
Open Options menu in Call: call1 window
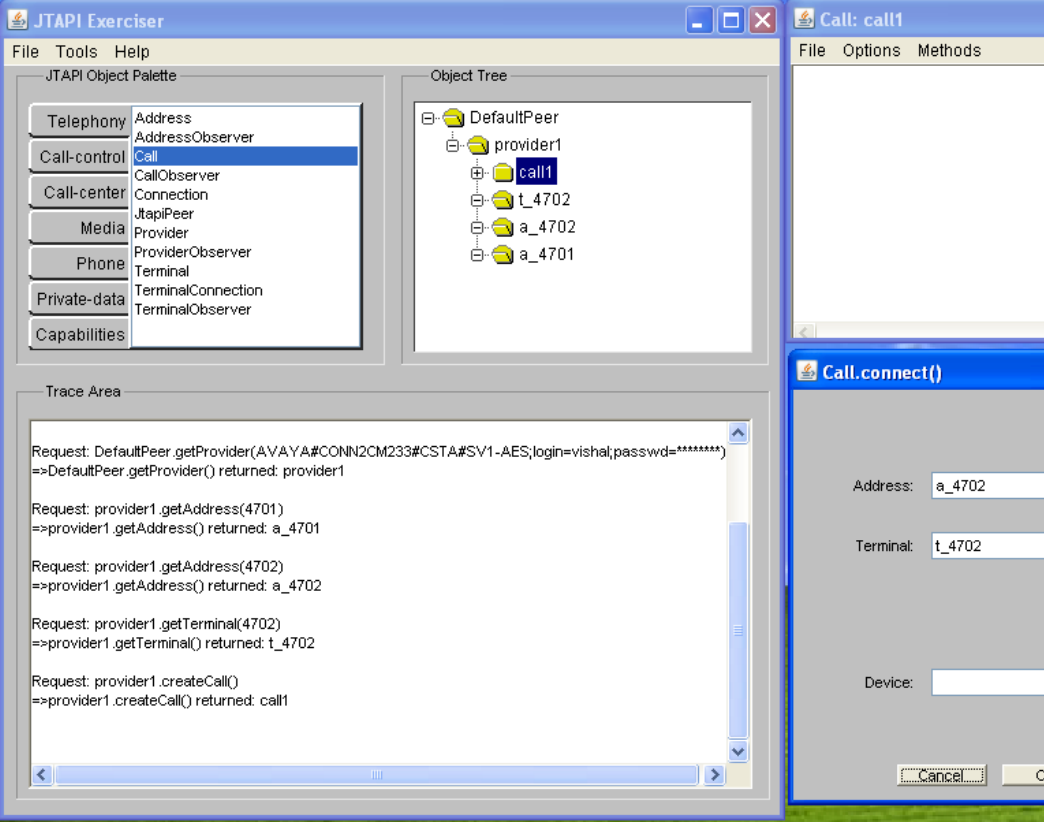872,51
